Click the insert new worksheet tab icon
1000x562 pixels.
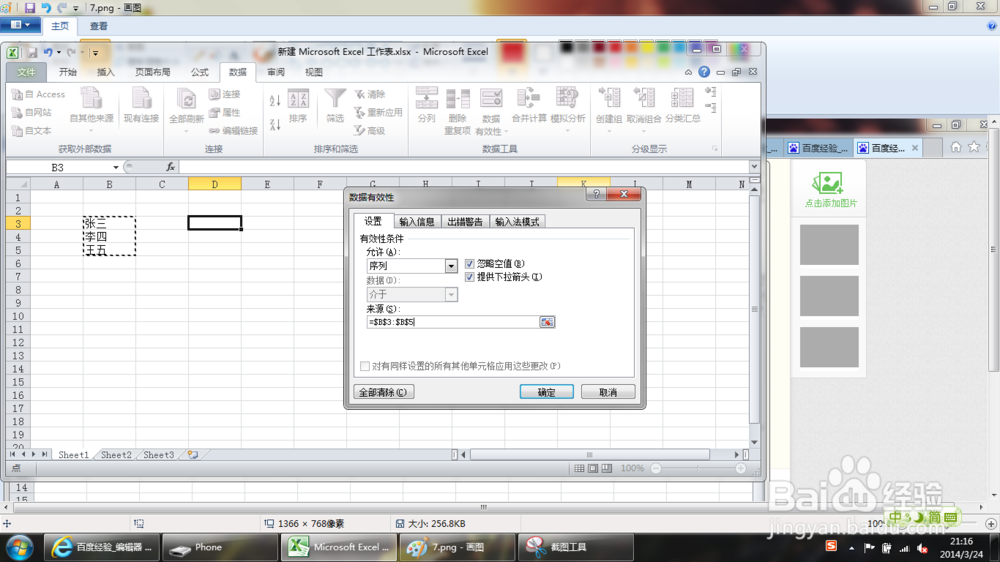coord(193,455)
